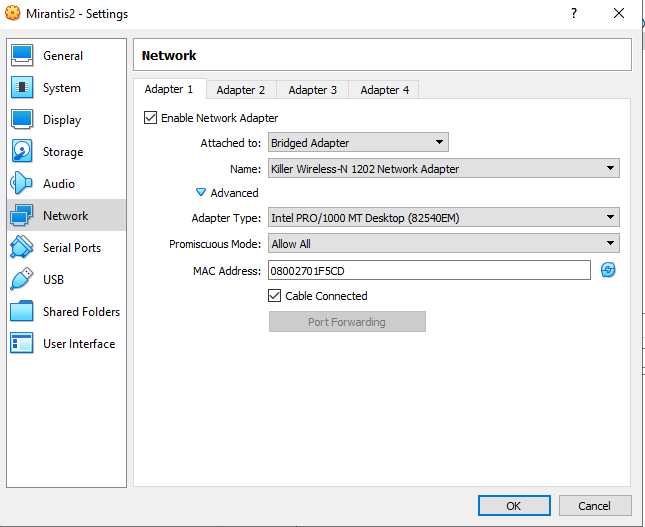Collapse the Advanced section
This screenshot has width=645, height=527.
(201, 193)
